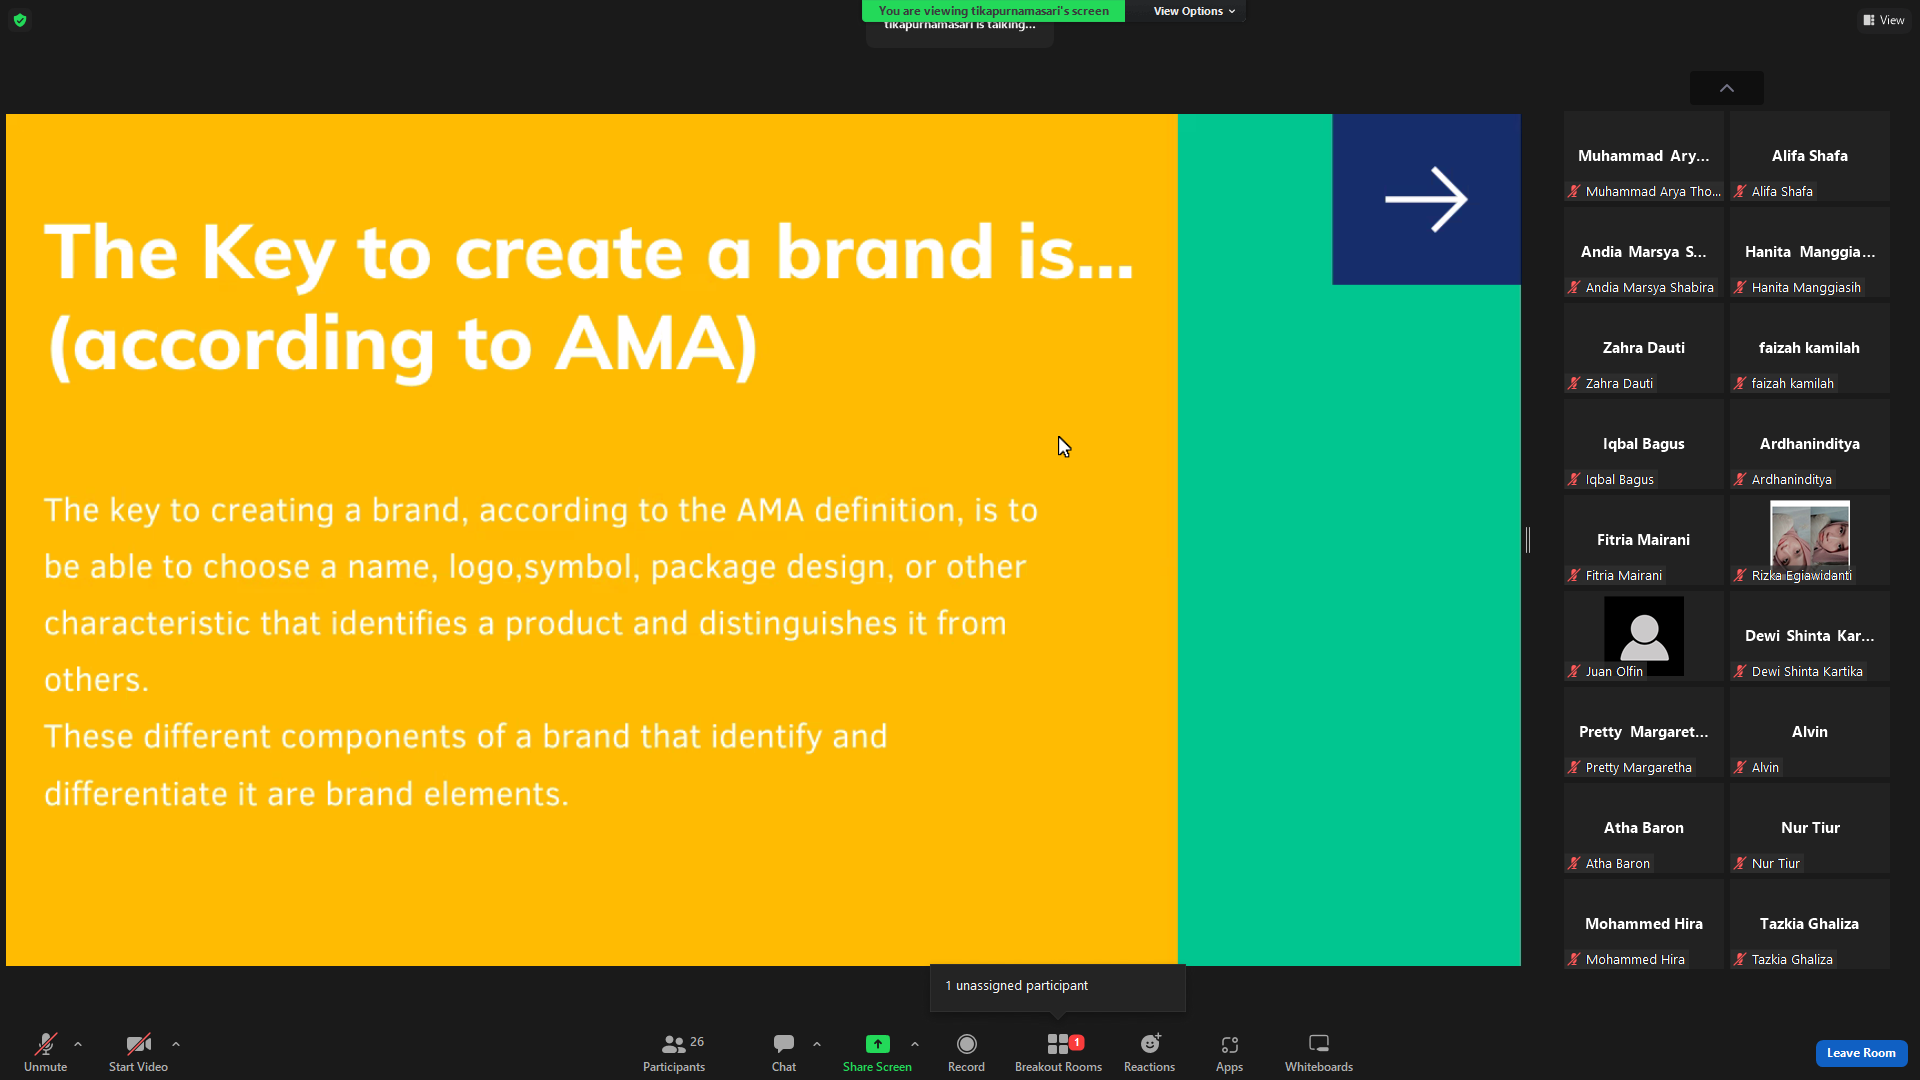
Task: Click the Start Video camera icon
Action: tap(138, 1044)
